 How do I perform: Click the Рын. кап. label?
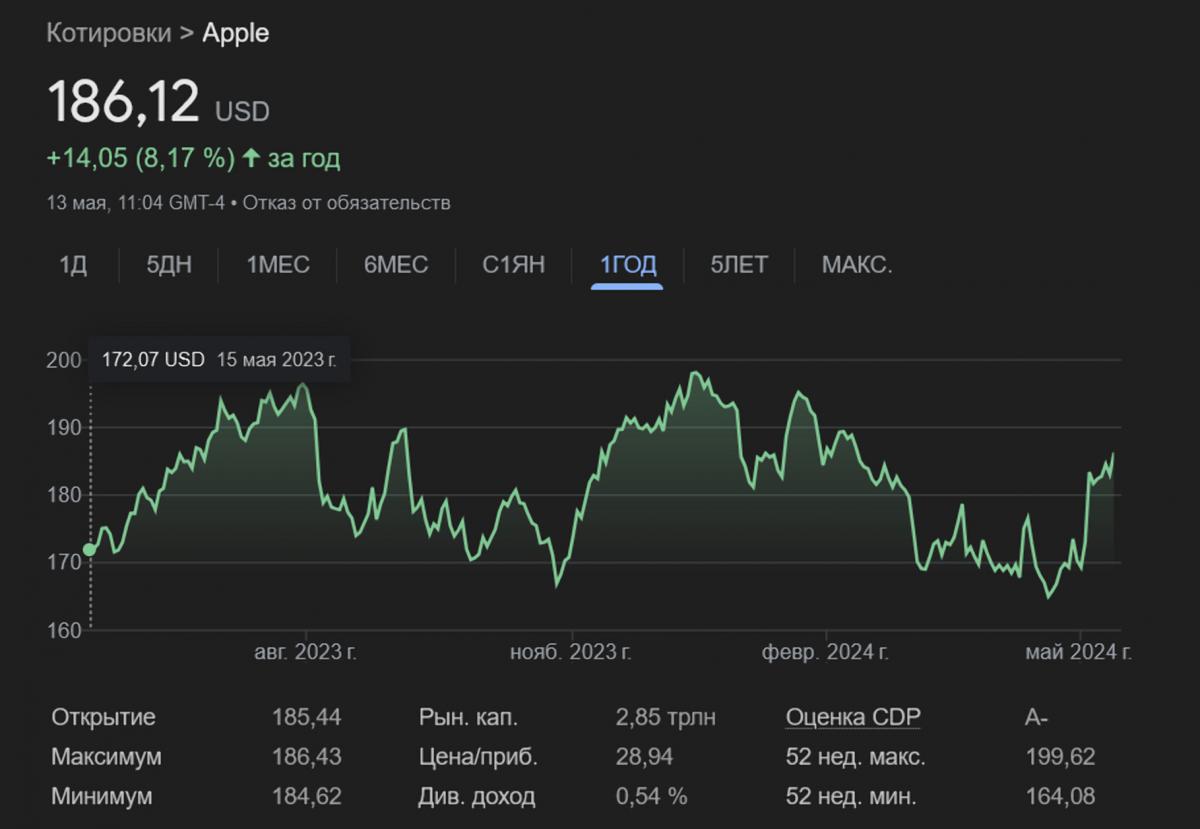(469, 717)
